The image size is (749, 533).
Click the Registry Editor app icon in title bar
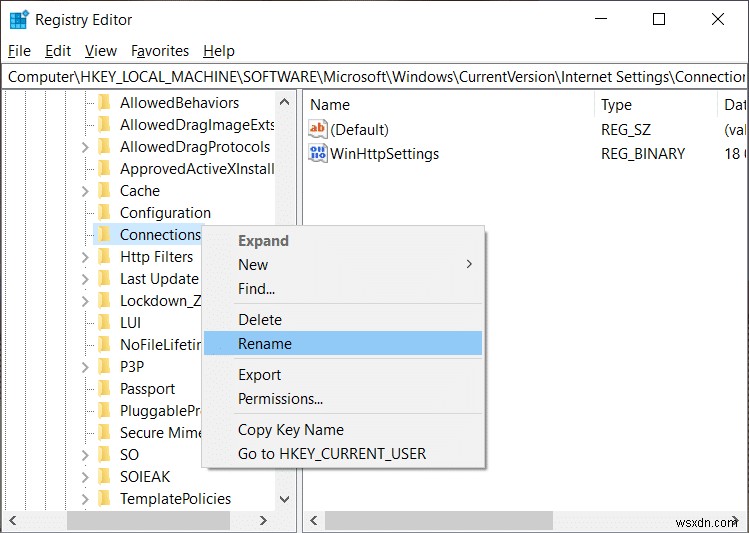(19, 20)
